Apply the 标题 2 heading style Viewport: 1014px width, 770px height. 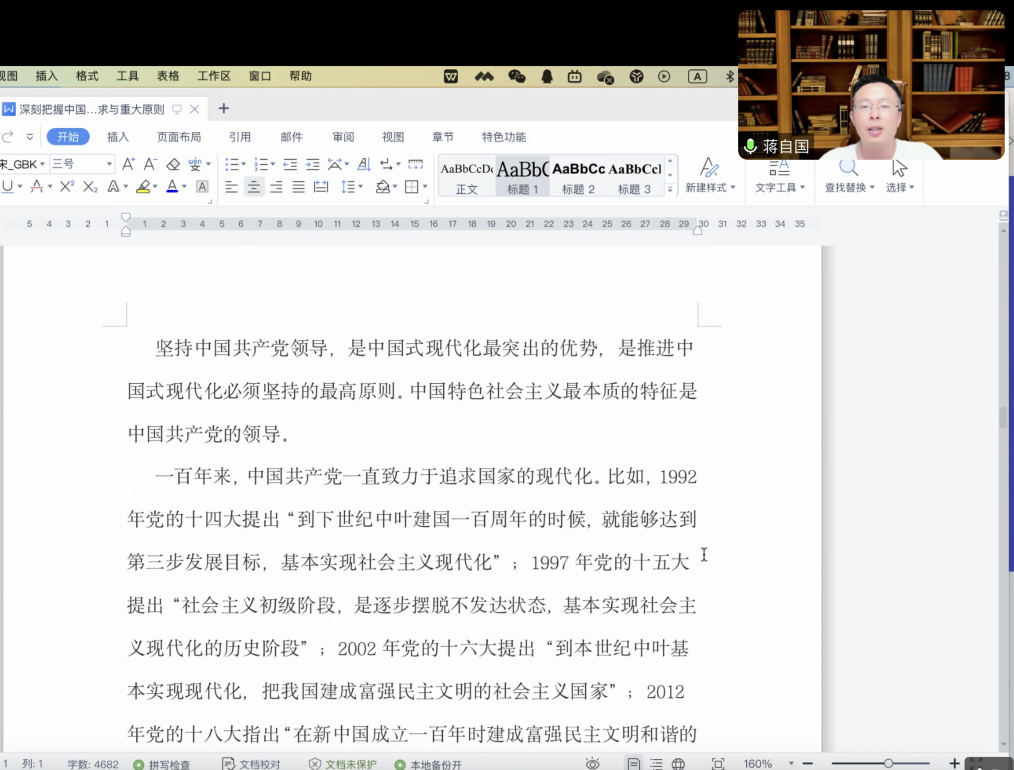tap(578, 176)
